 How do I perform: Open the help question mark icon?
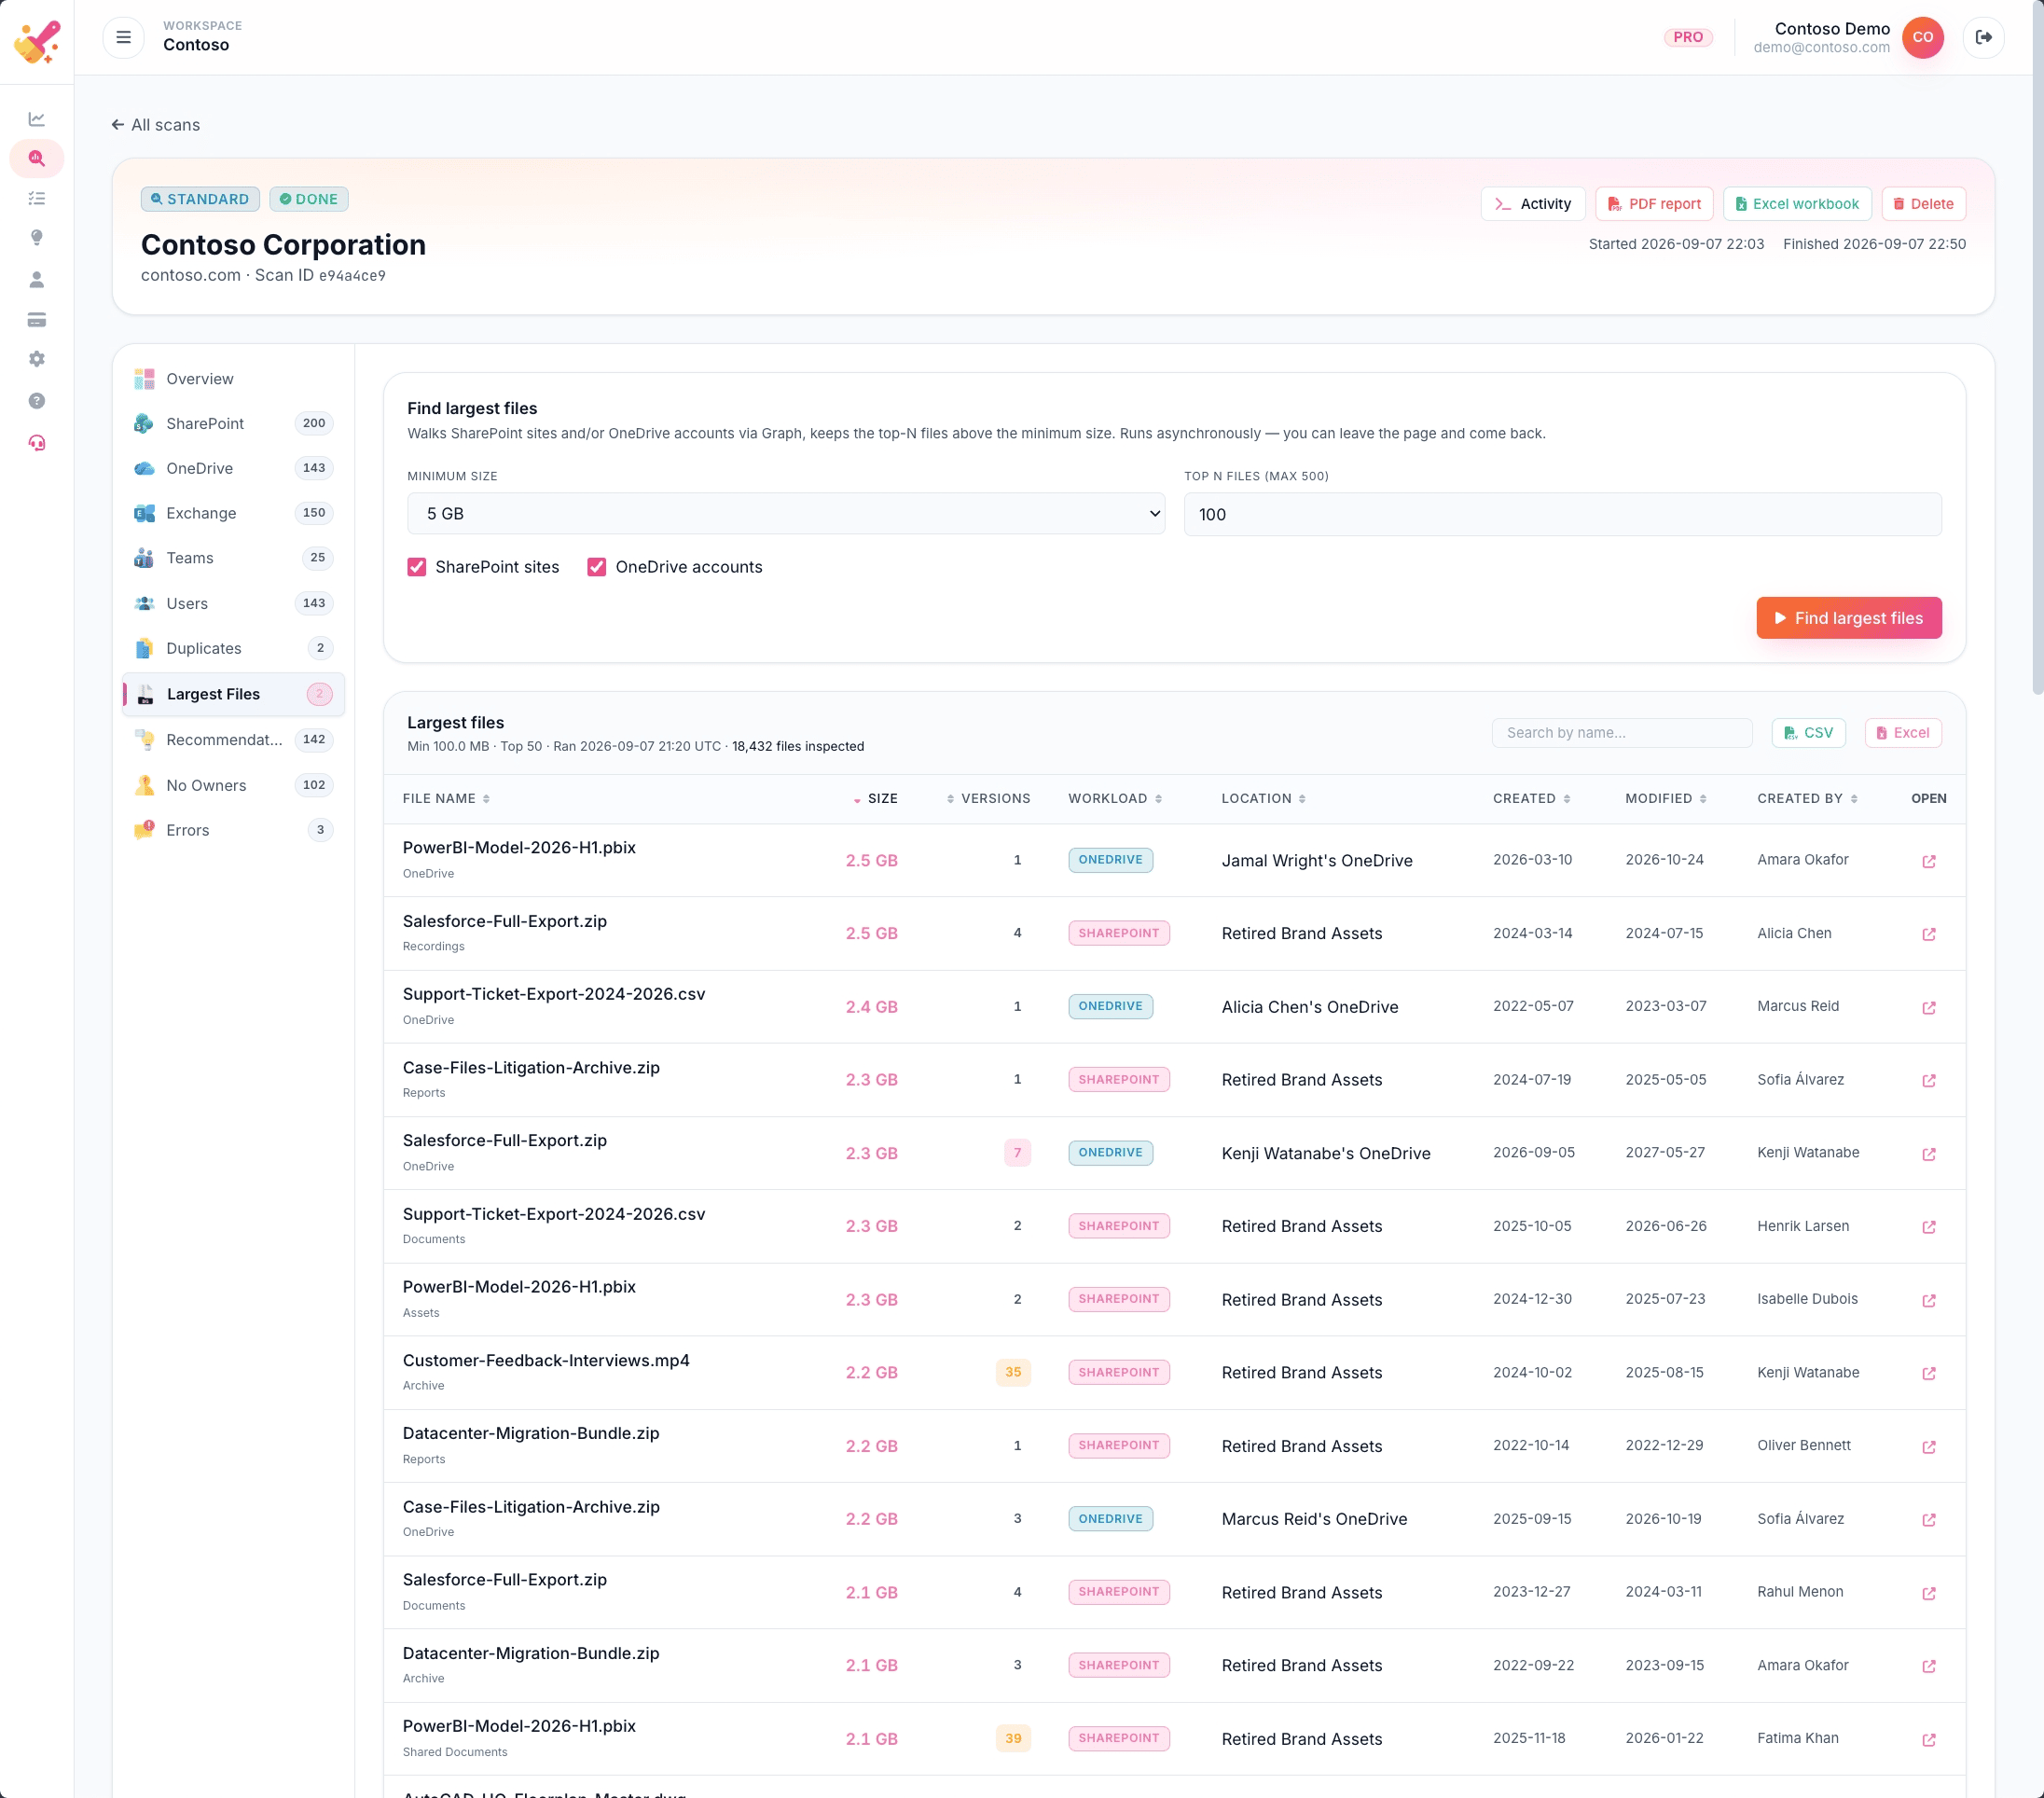click(37, 401)
